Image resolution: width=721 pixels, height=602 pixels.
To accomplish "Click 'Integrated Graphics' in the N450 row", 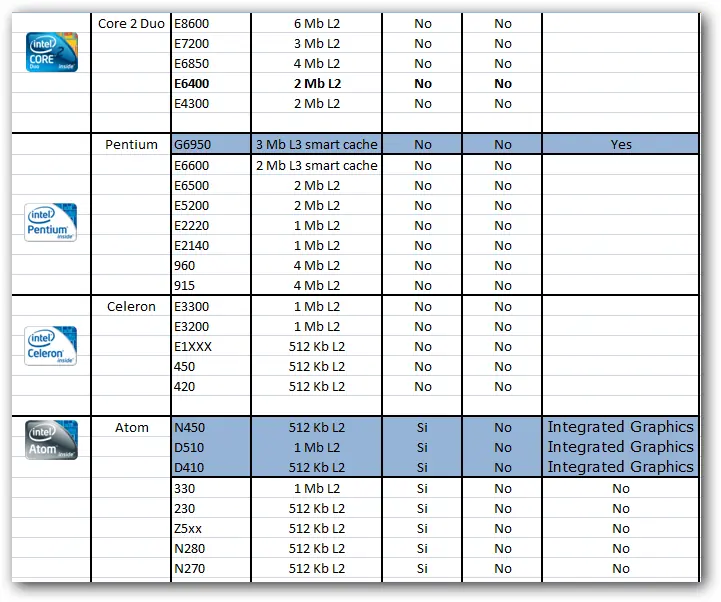I will coord(621,427).
